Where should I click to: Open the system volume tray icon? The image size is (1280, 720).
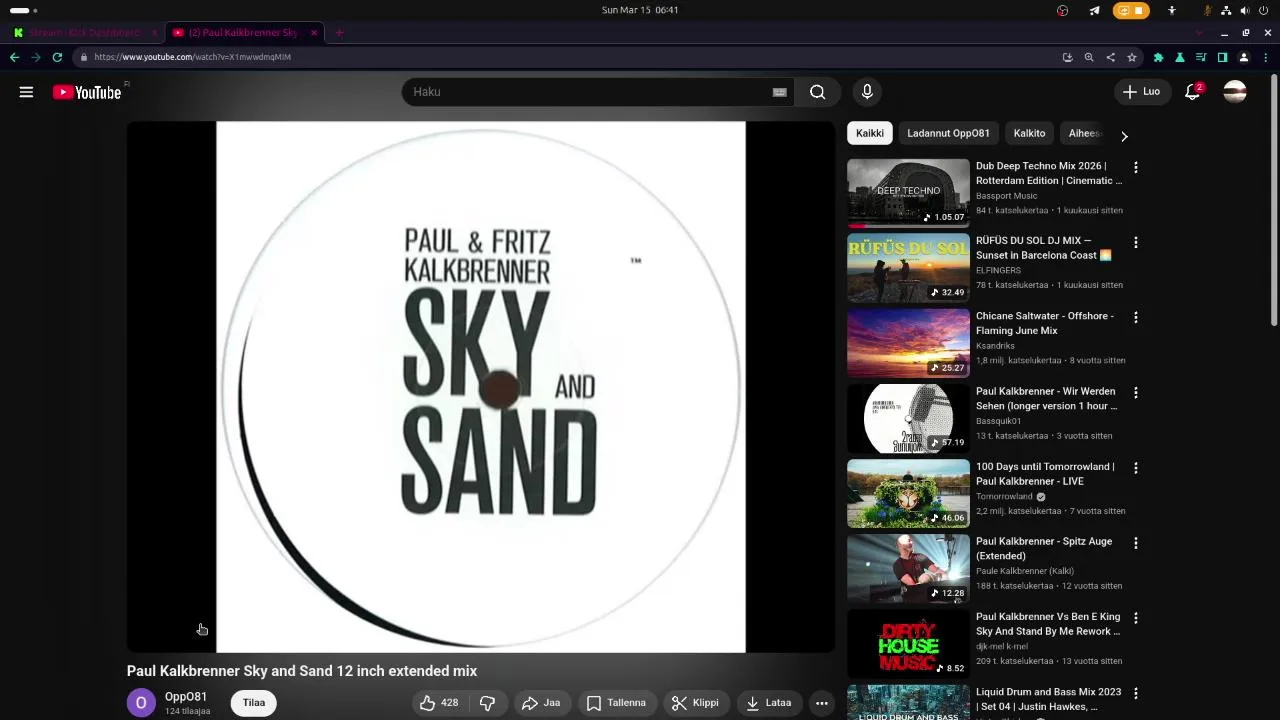(1245, 10)
